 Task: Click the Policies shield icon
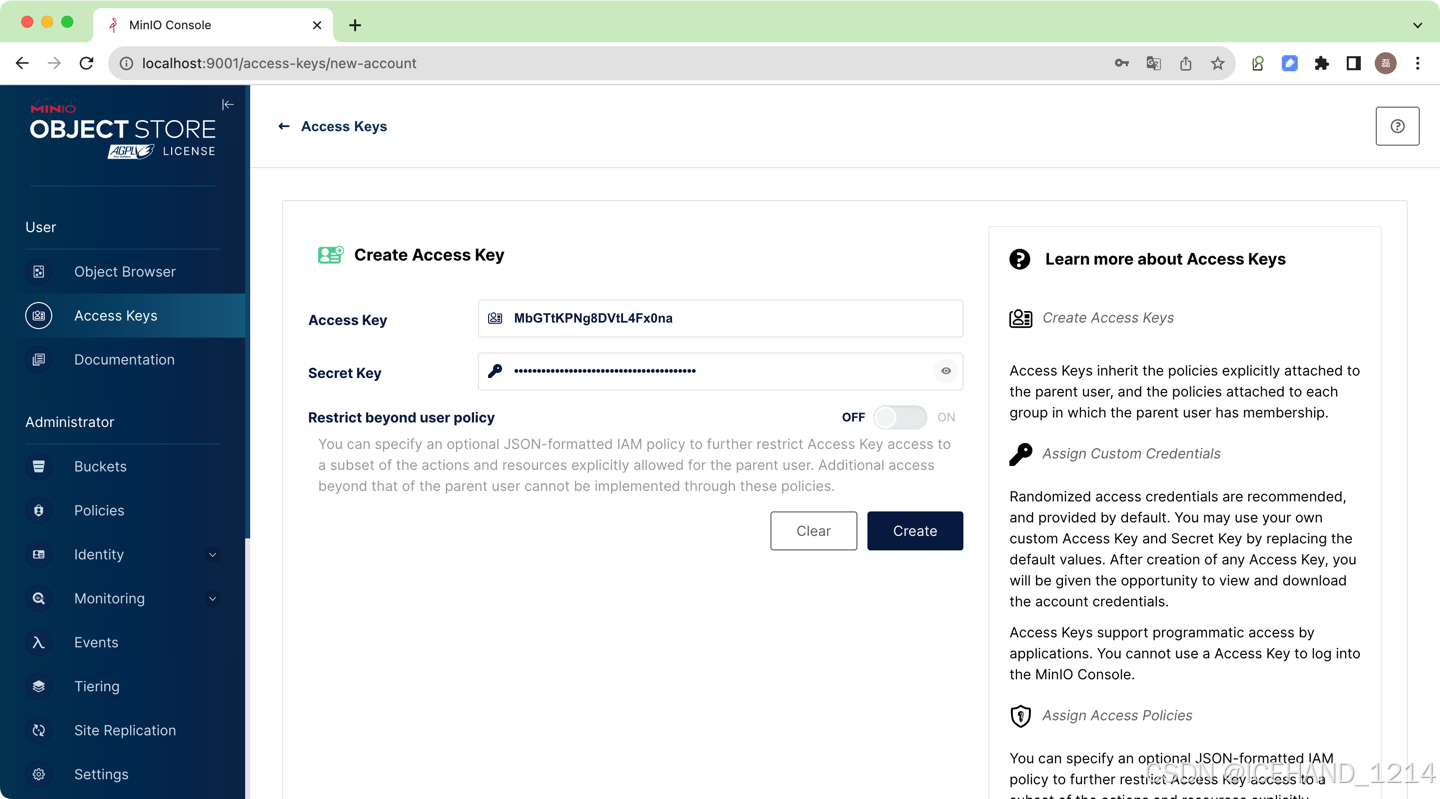coord(39,511)
